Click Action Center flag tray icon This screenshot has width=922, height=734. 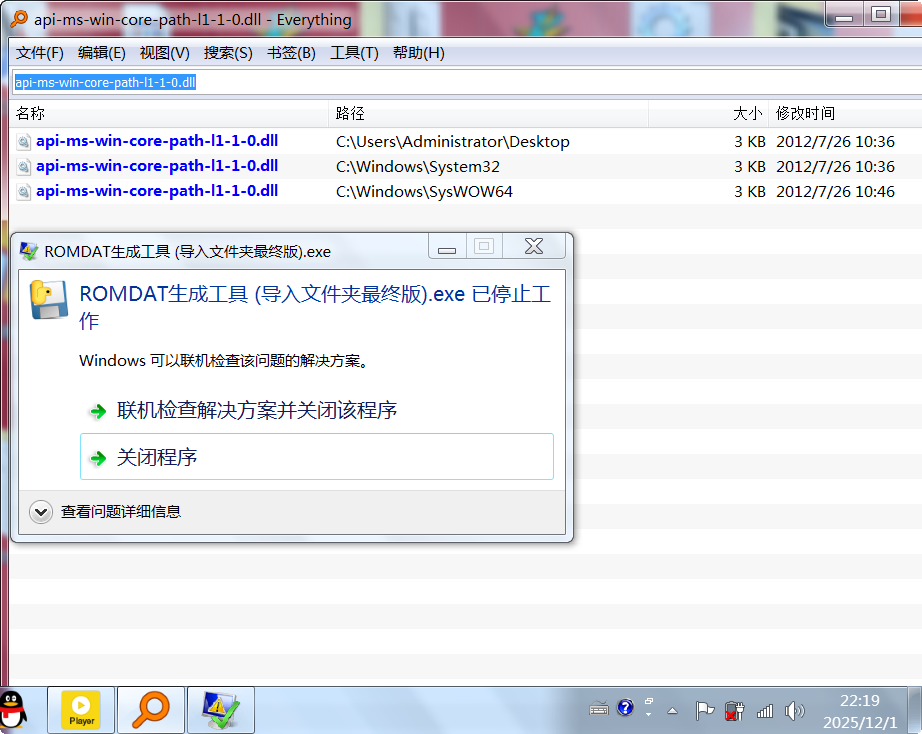pyautogui.click(x=705, y=710)
